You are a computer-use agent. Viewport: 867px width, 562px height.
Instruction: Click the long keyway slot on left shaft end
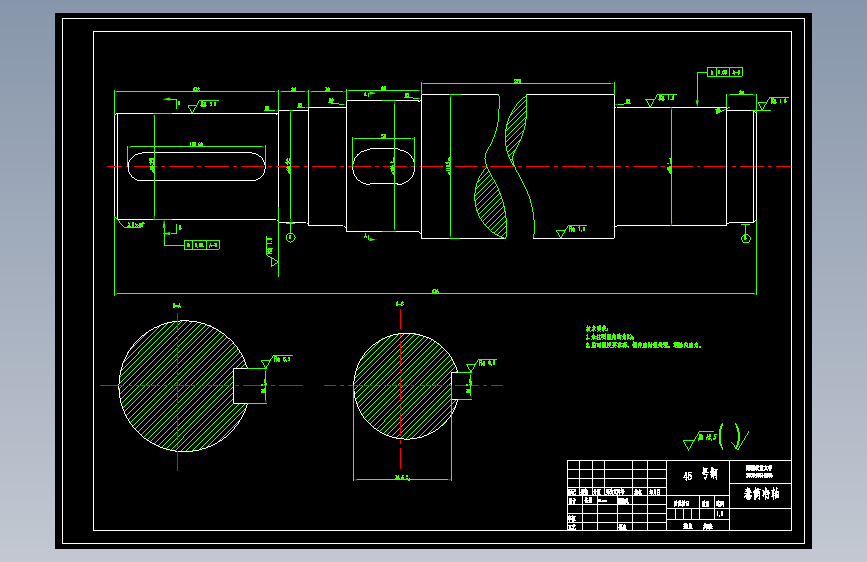pos(197,166)
